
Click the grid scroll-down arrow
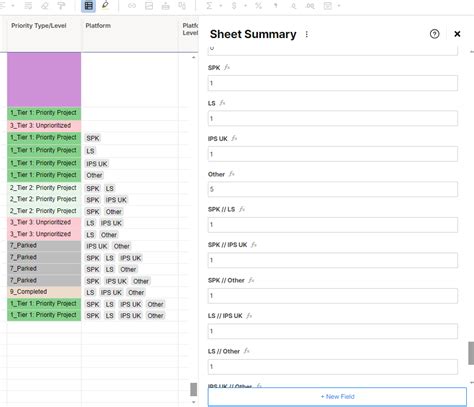pyautogui.click(x=193, y=402)
